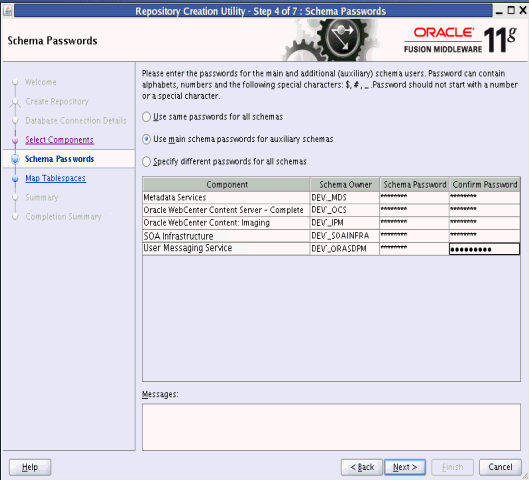529x480 pixels.
Task: Go to the Map Tablespaces step link
Action: [x=56, y=178]
